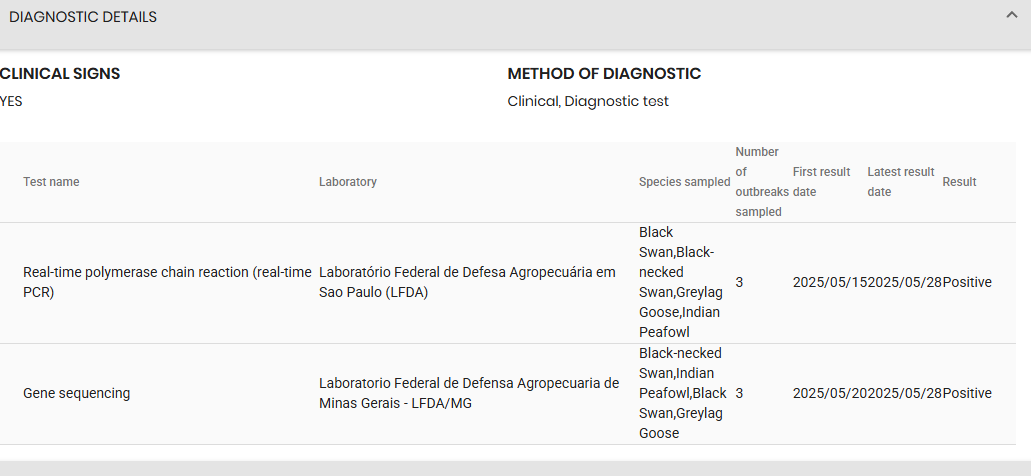Select the Gene sequencing test row
The image size is (1031, 476).
[x=508, y=394]
